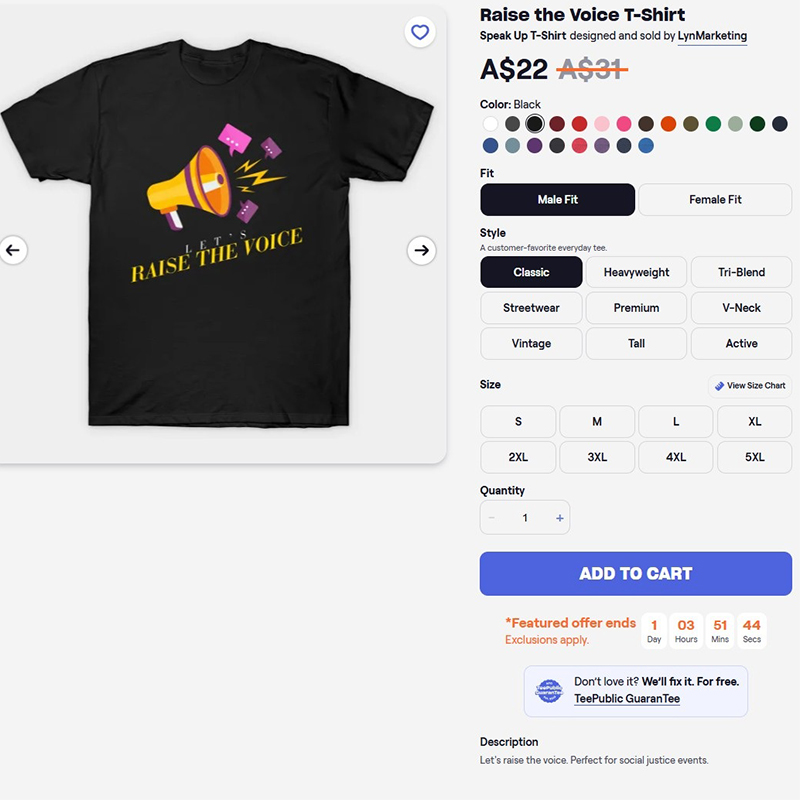The width and height of the screenshot is (800, 800).
Task: Switch to Female Fit
Action: tap(715, 200)
